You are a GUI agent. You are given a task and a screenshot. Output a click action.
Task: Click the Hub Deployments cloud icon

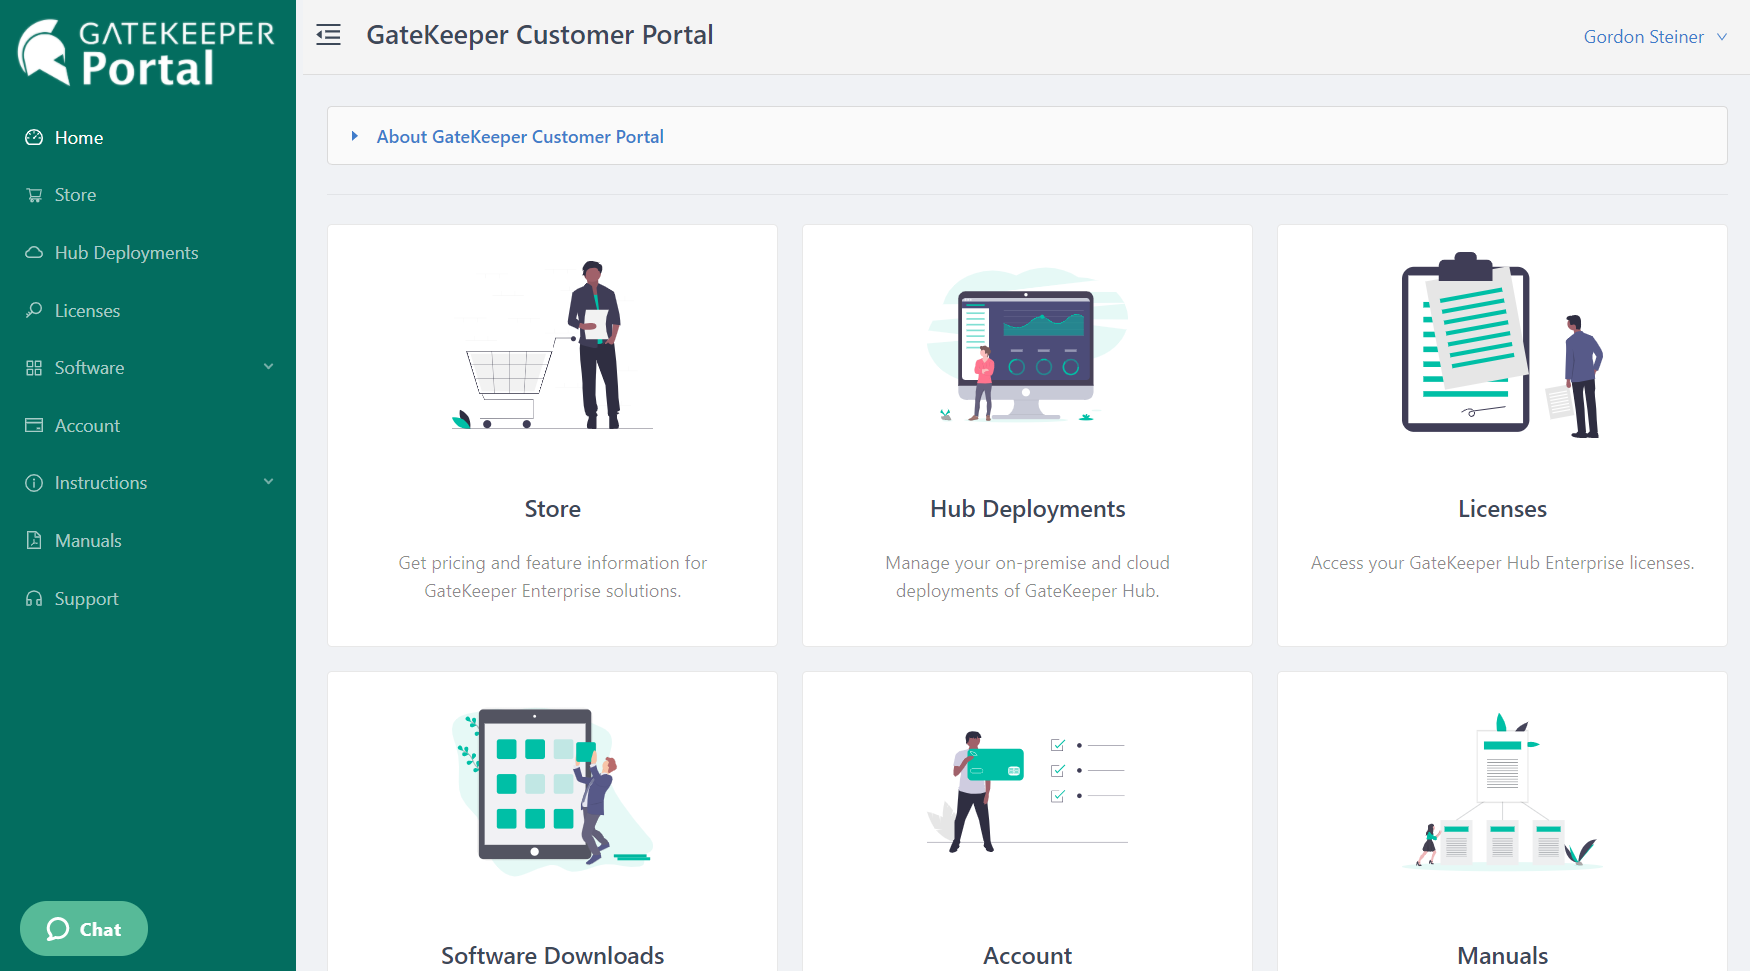click(x=34, y=253)
